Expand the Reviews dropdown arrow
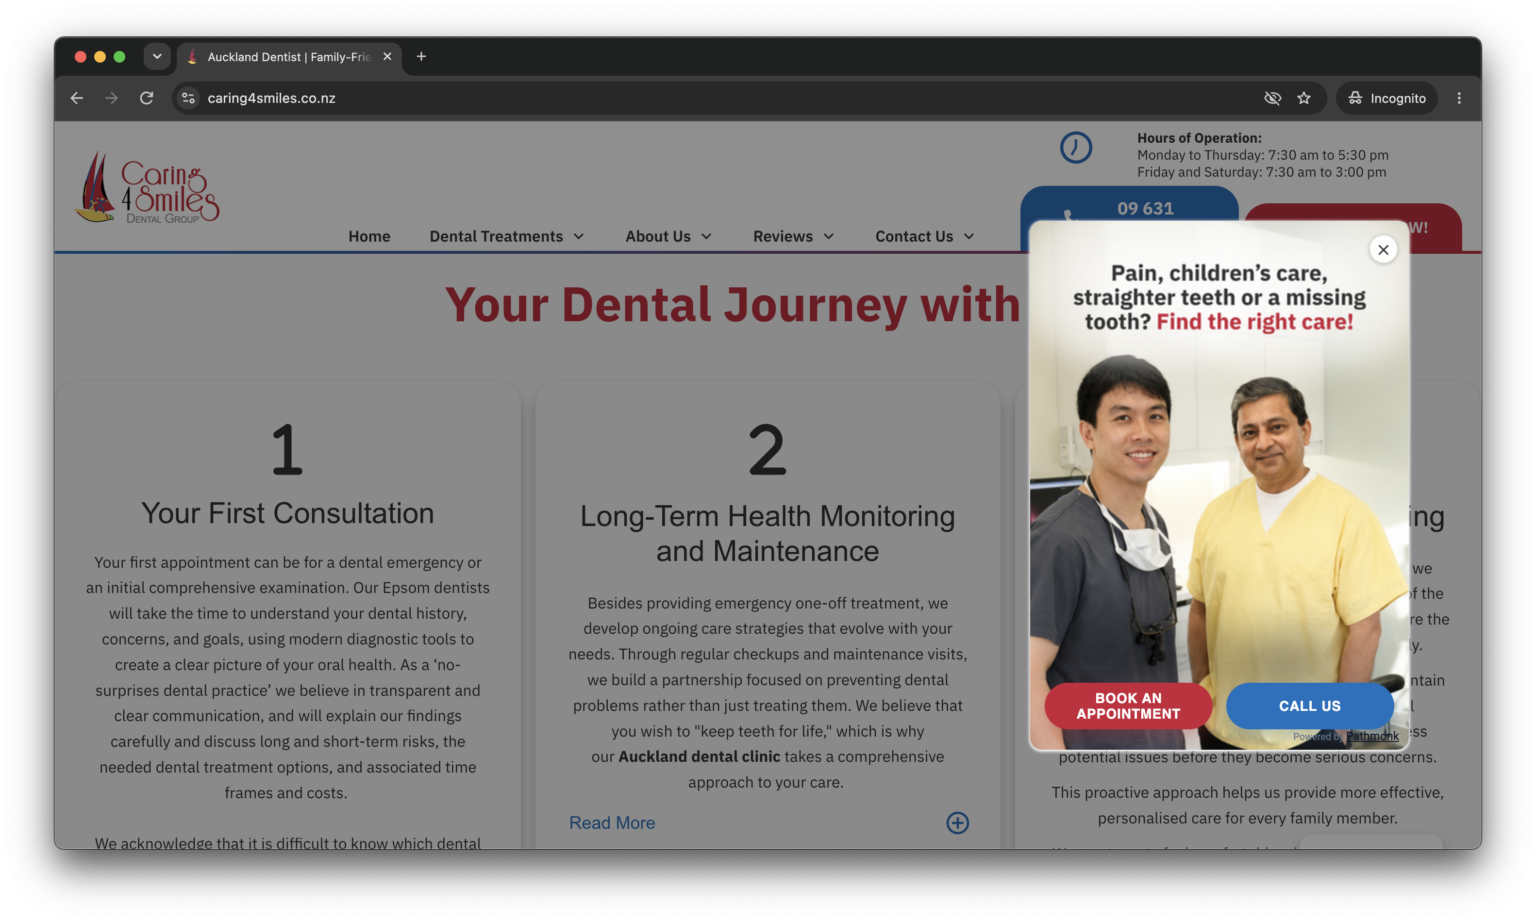The width and height of the screenshot is (1536, 921). [x=828, y=237]
